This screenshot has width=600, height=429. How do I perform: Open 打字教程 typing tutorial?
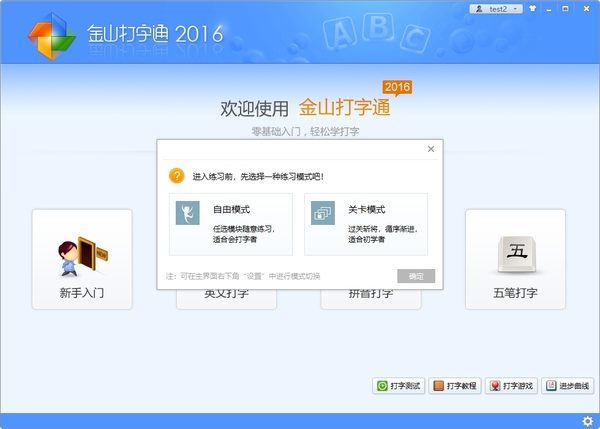coord(455,386)
